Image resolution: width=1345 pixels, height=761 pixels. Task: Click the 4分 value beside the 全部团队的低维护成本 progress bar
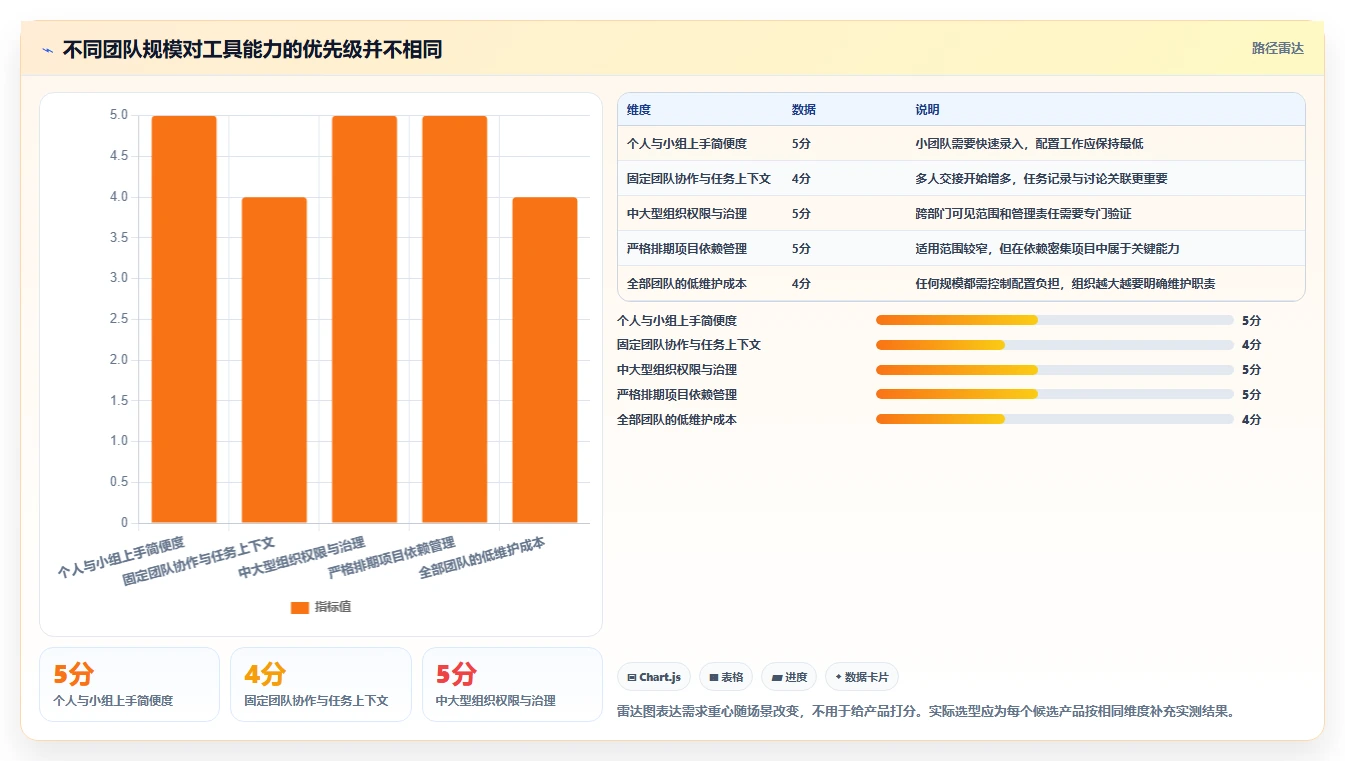[1251, 420]
